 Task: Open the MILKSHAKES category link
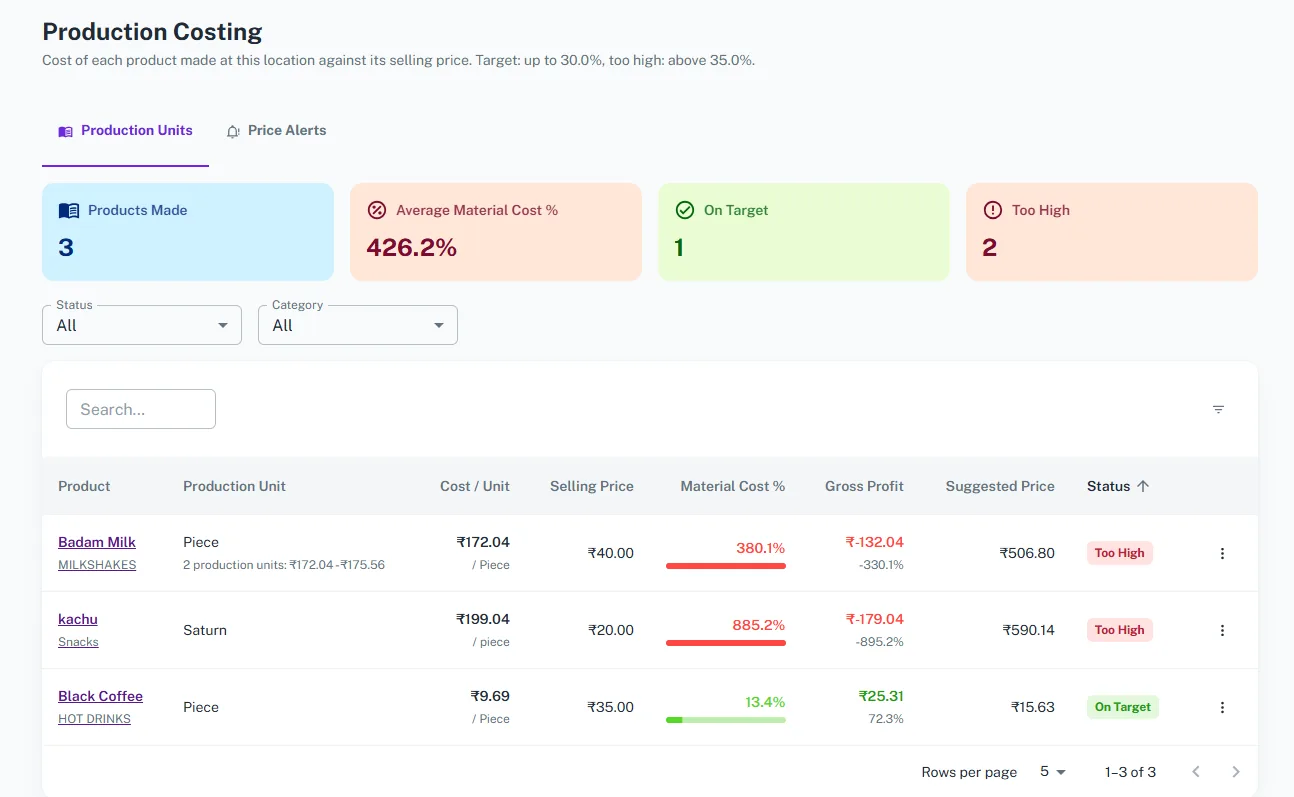[97, 565]
